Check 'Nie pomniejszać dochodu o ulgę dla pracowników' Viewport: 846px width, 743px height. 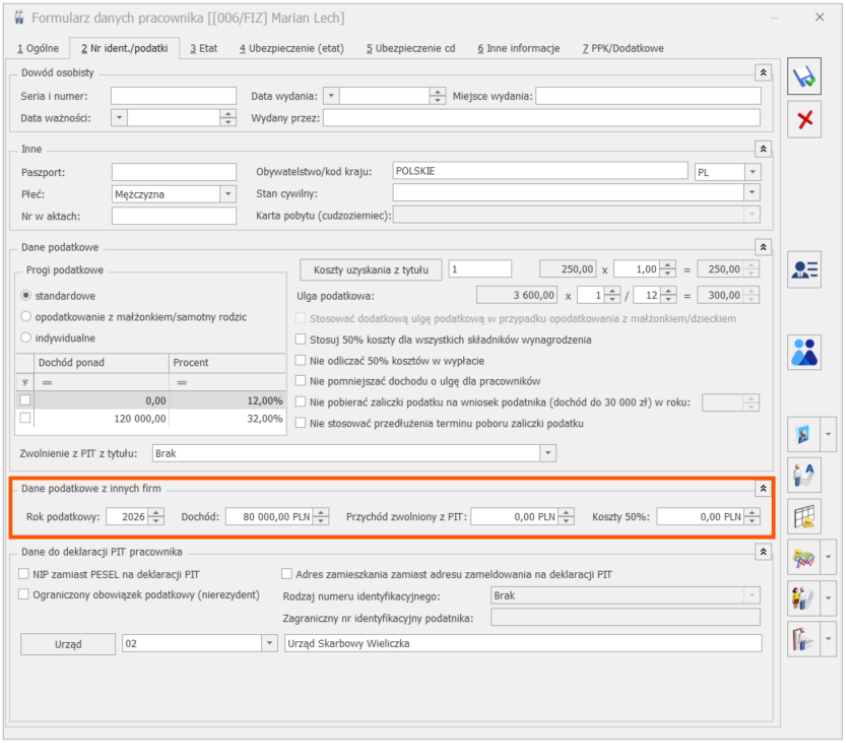301,381
